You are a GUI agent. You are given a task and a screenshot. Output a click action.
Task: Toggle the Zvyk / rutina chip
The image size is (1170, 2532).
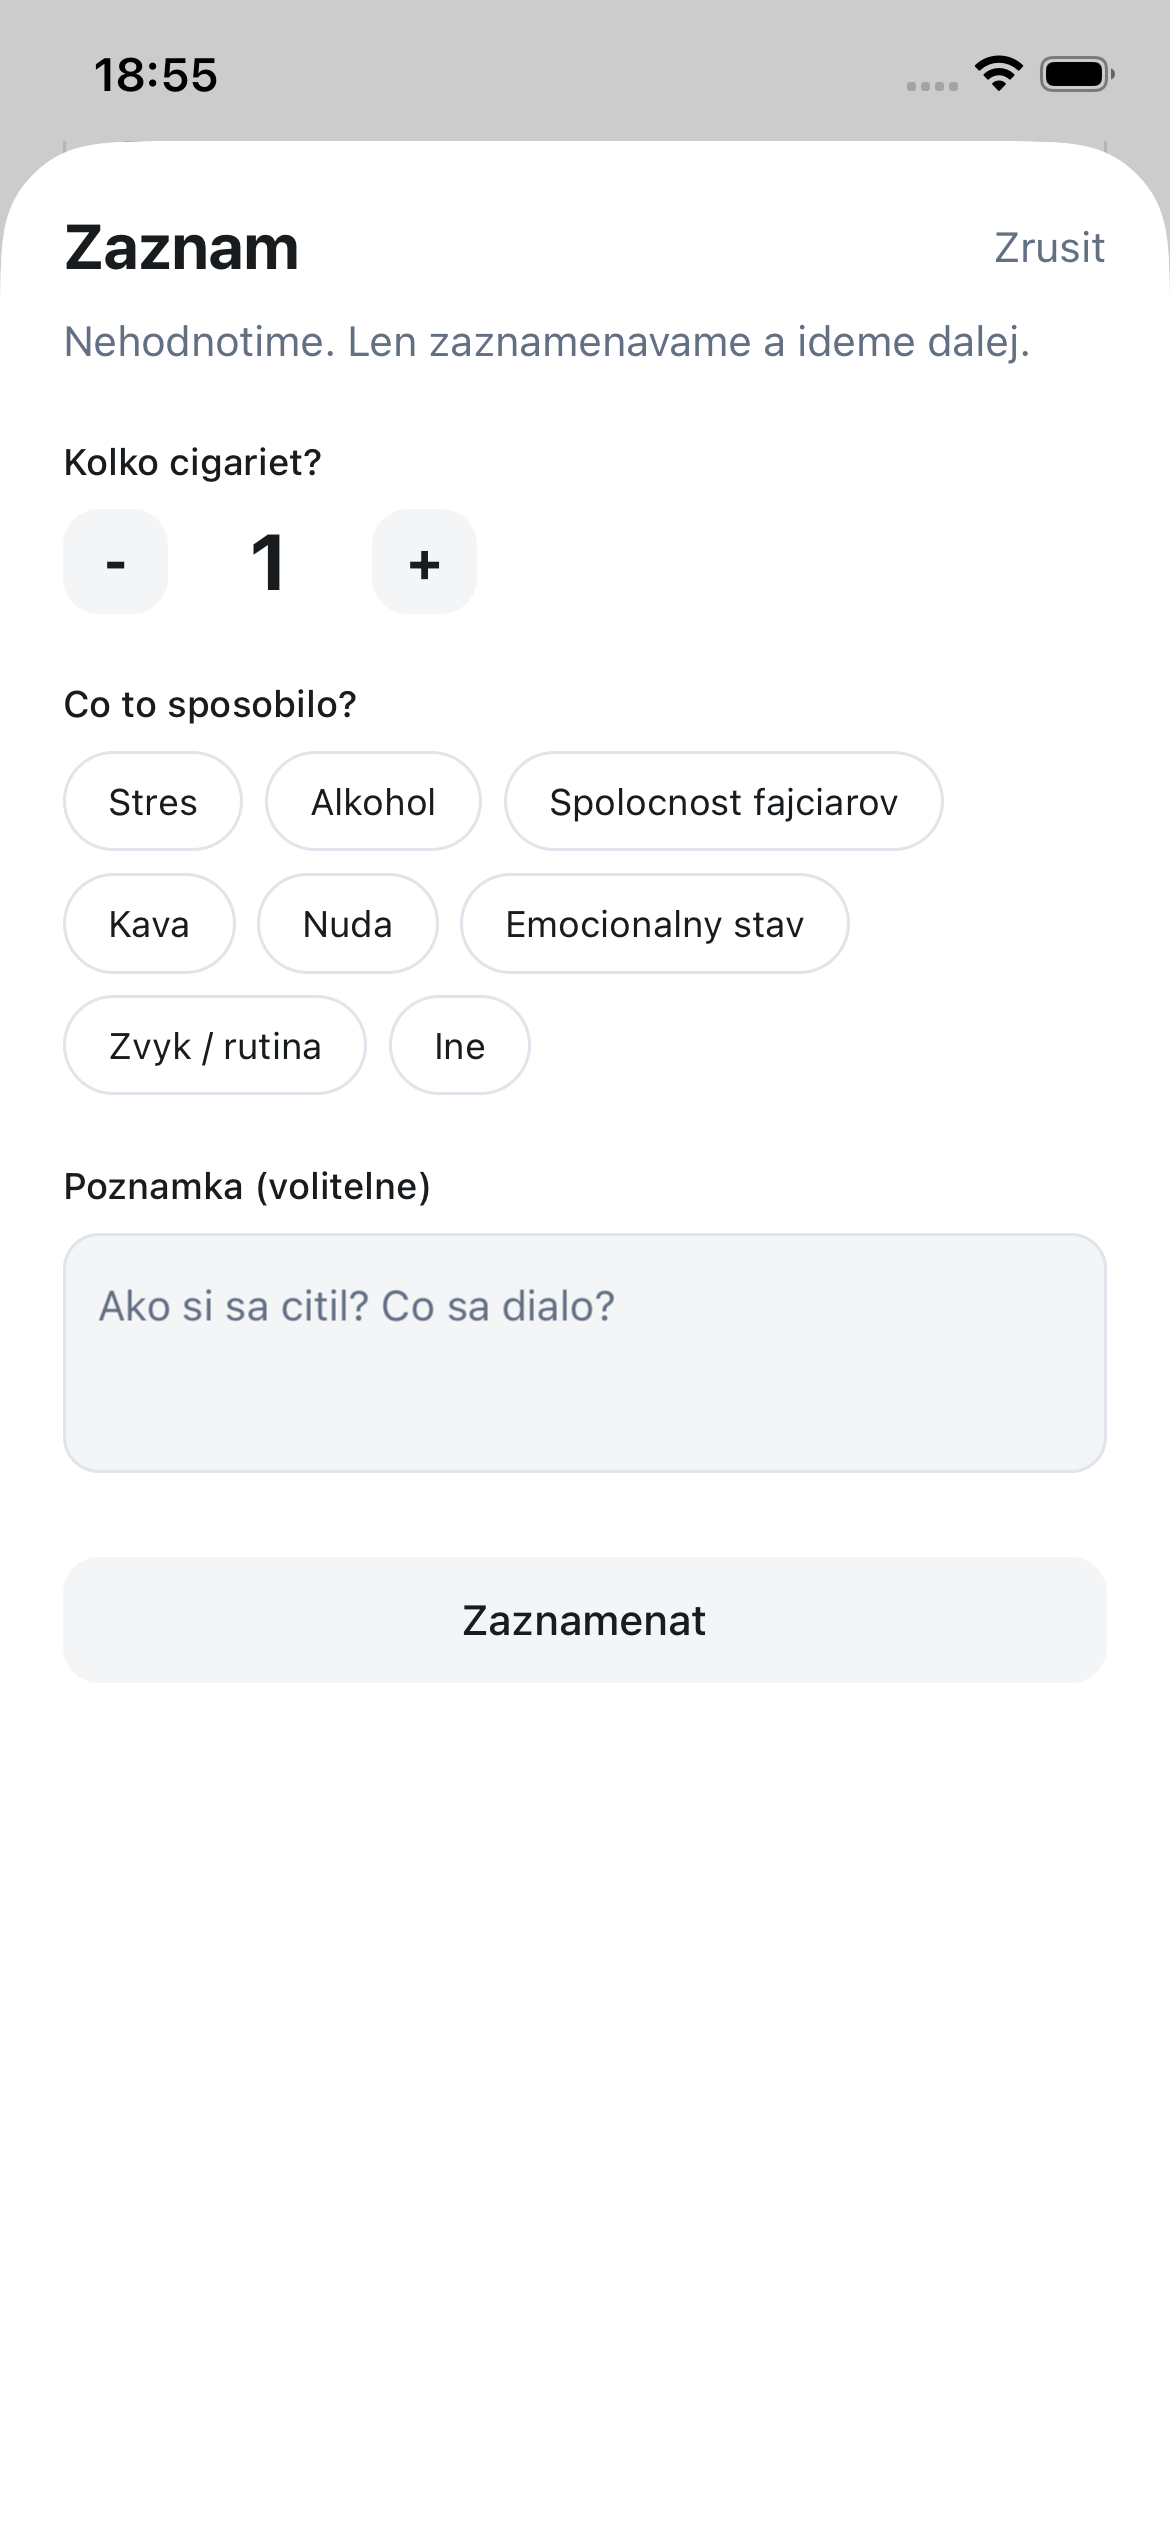(215, 1046)
